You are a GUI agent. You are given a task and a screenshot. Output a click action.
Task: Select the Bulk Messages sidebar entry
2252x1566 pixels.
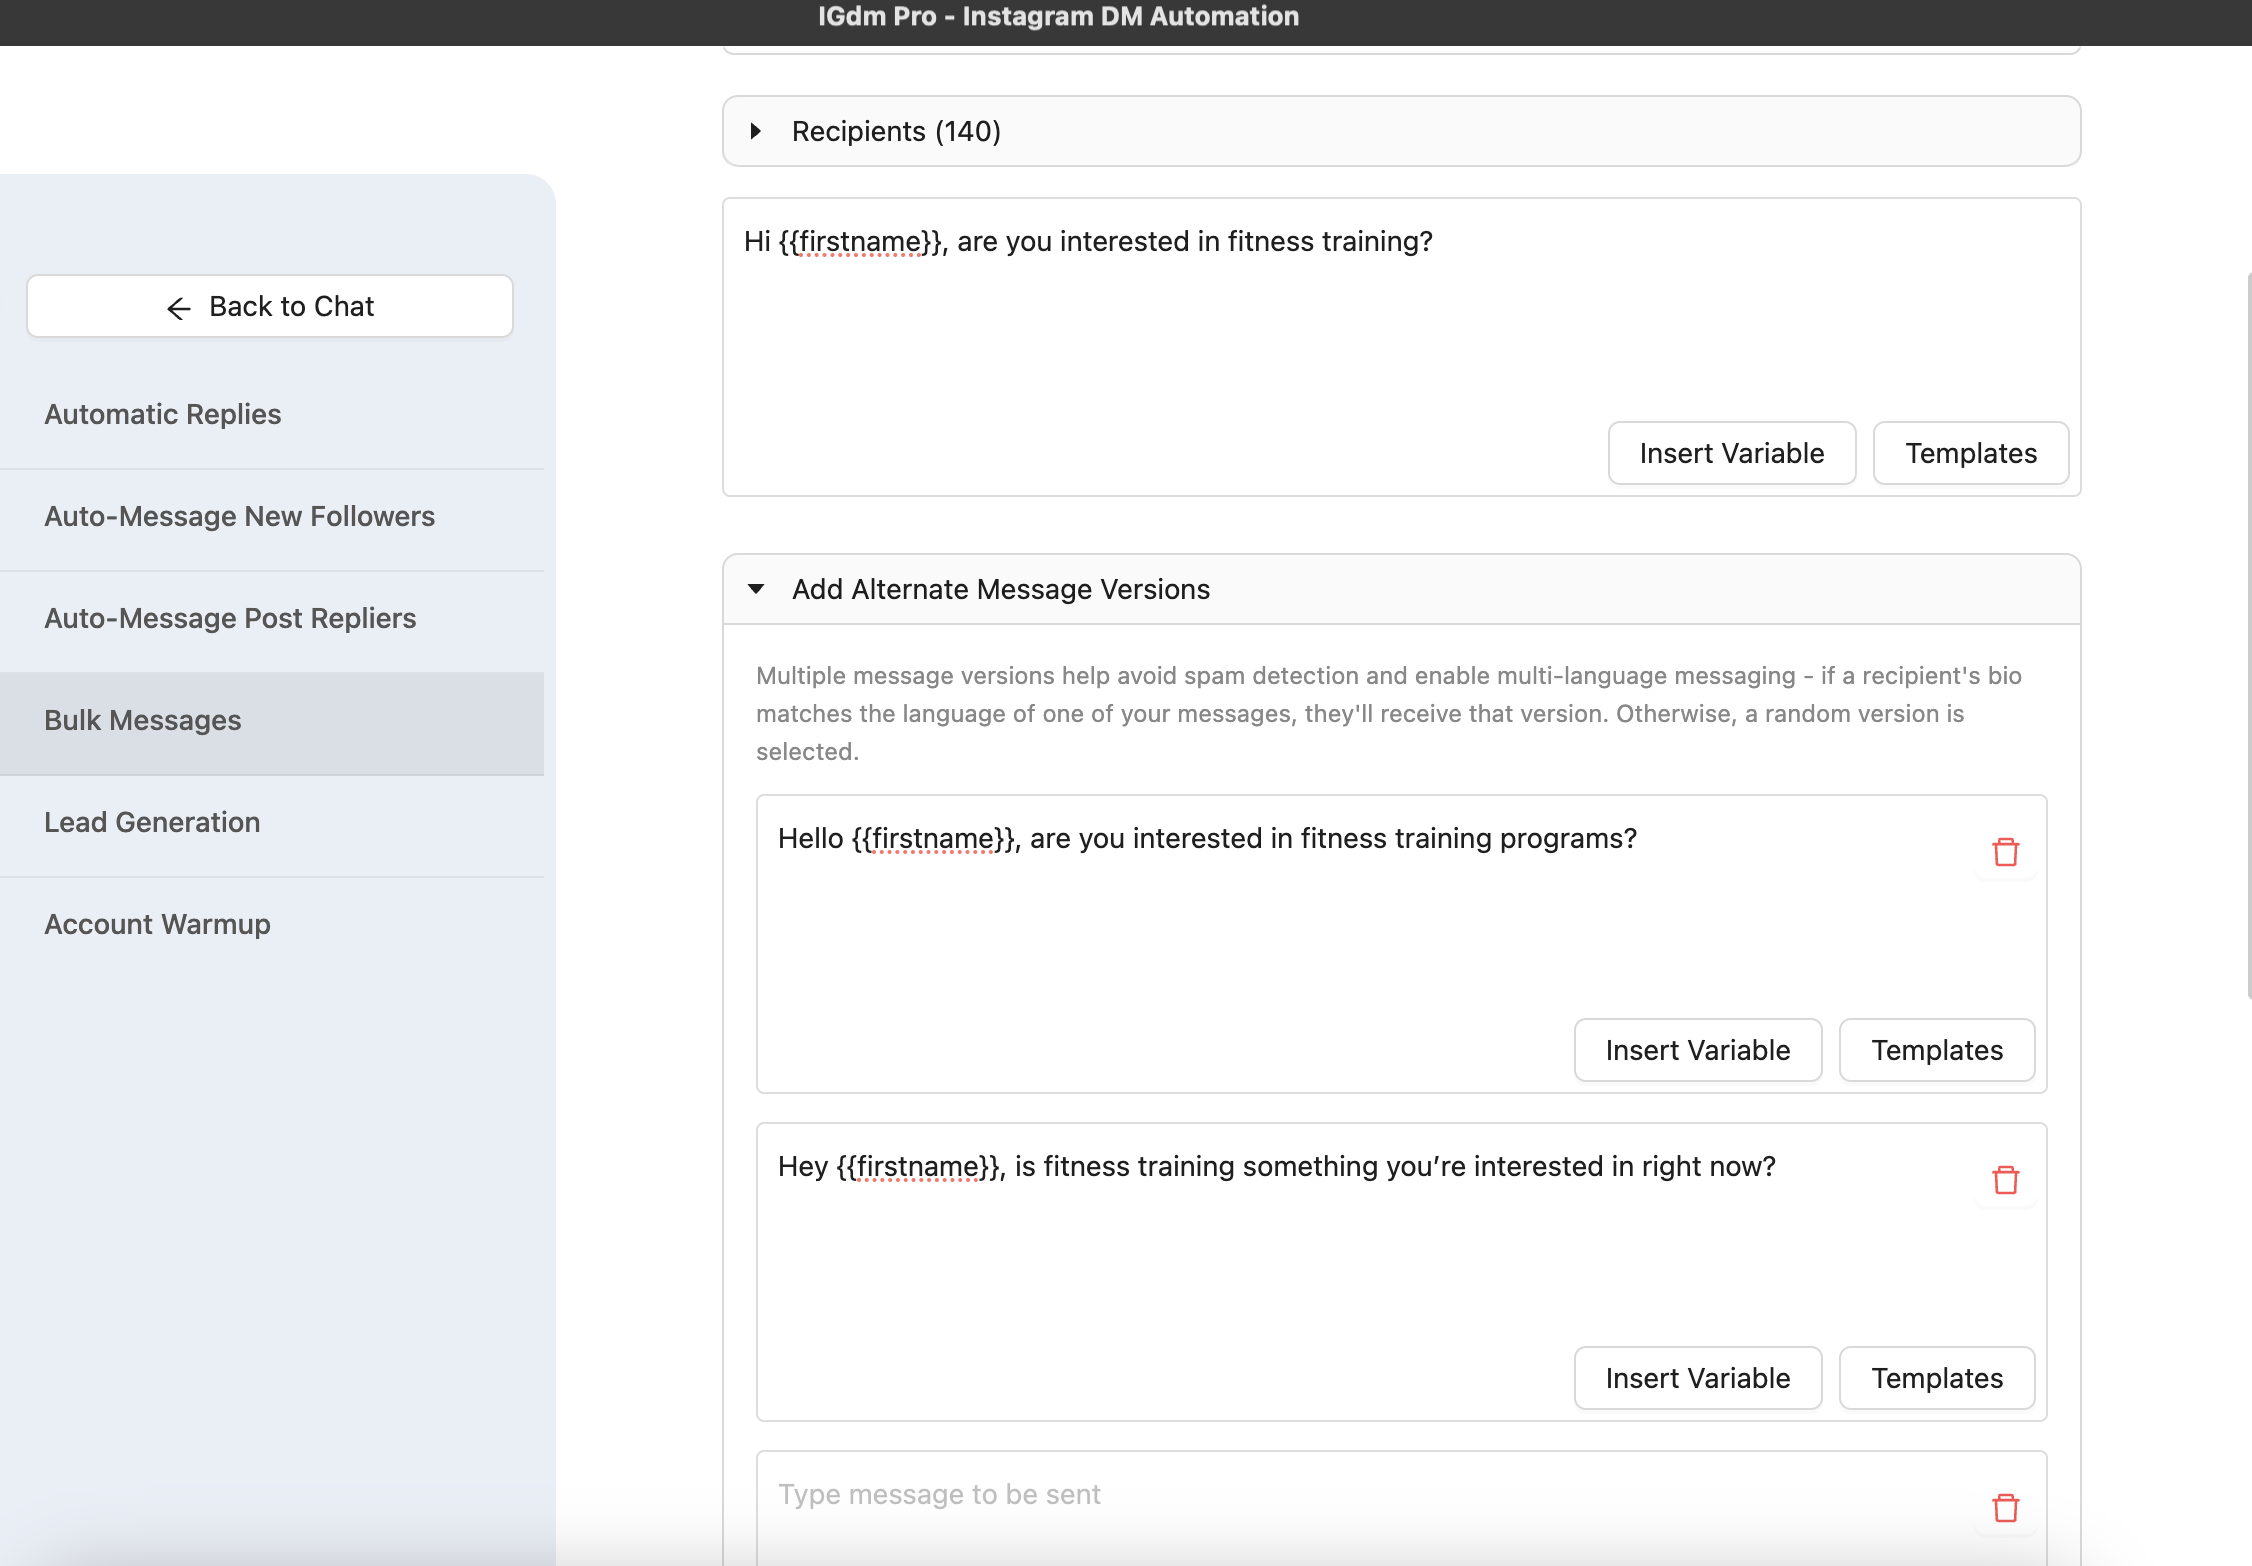pyautogui.click(x=142, y=720)
